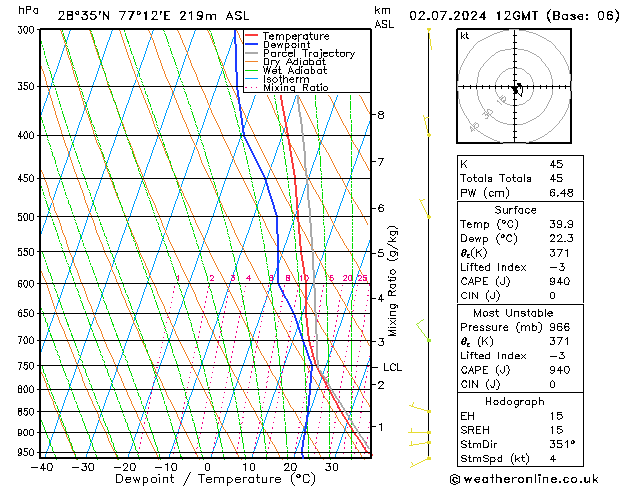Screen dimensions: 629x486
Task: Click the Surface Lifted Index value −3
Action: (558, 267)
